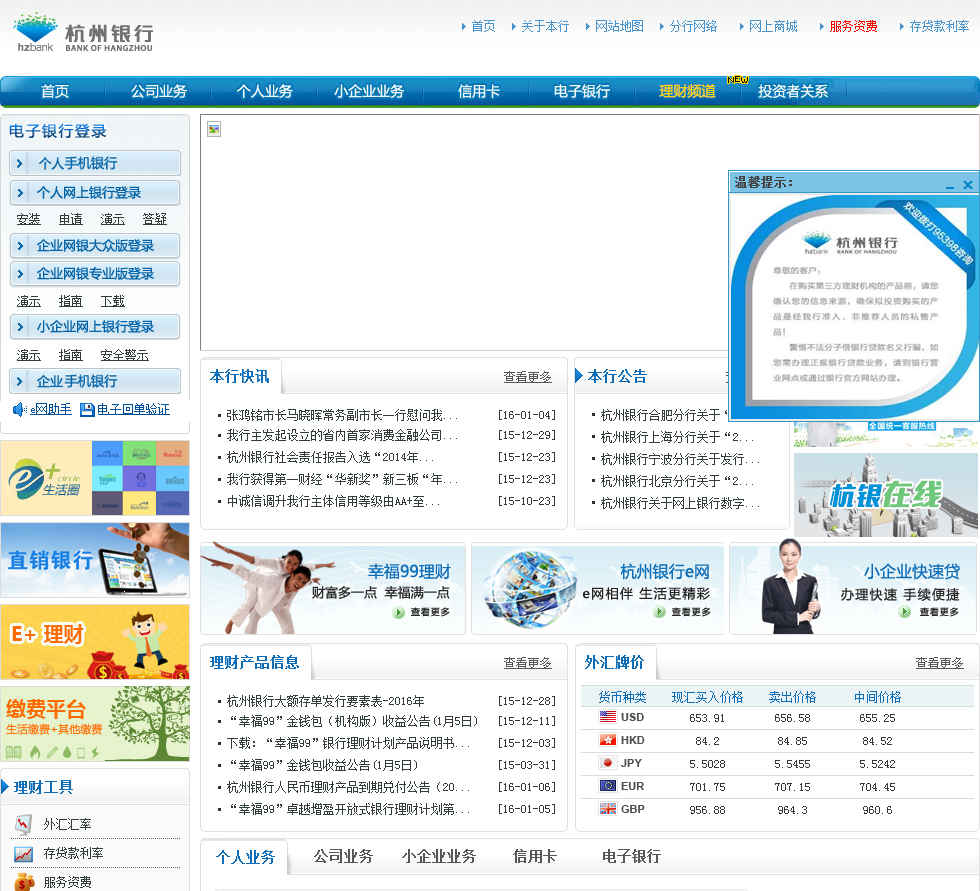Open announcement 杭州银行宁波分行关于发行
The image size is (980, 891).
point(680,459)
